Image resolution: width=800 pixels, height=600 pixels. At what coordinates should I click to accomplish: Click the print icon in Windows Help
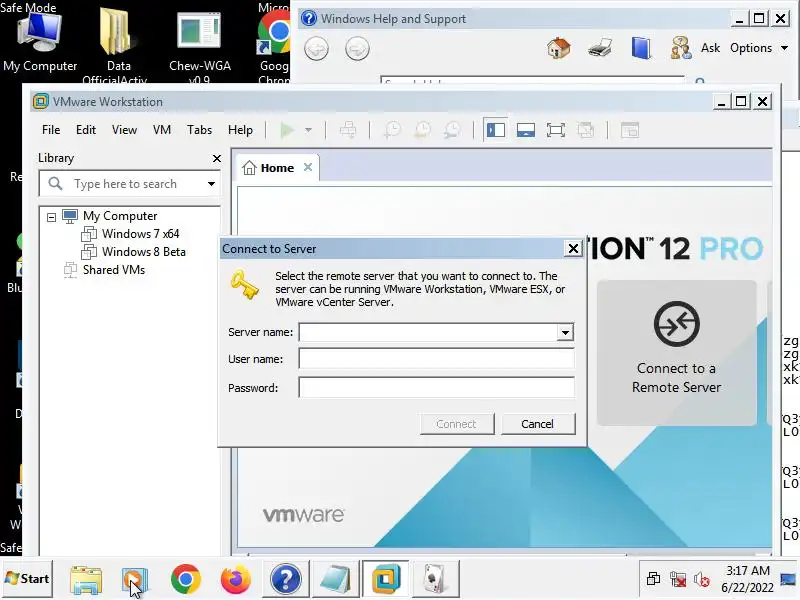pos(600,48)
